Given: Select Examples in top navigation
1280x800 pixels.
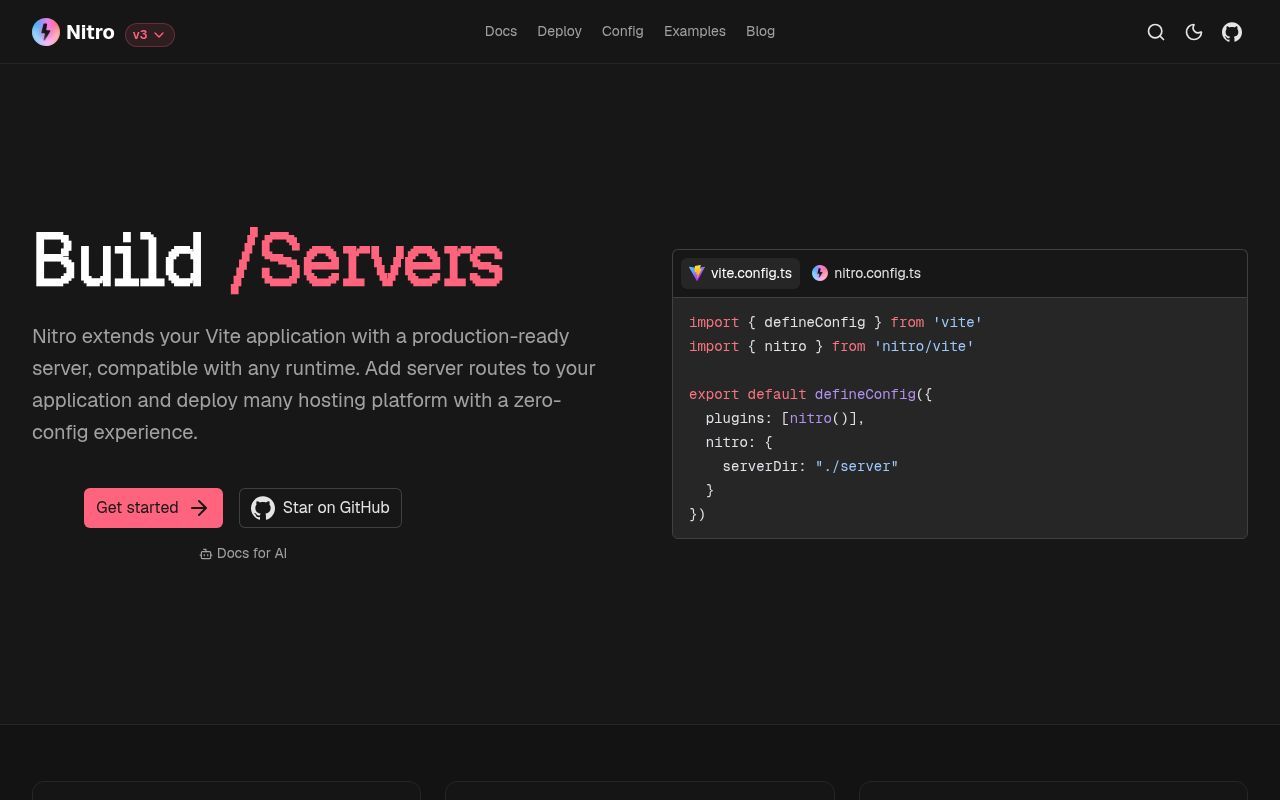Looking at the screenshot, I should coord(695,31).
